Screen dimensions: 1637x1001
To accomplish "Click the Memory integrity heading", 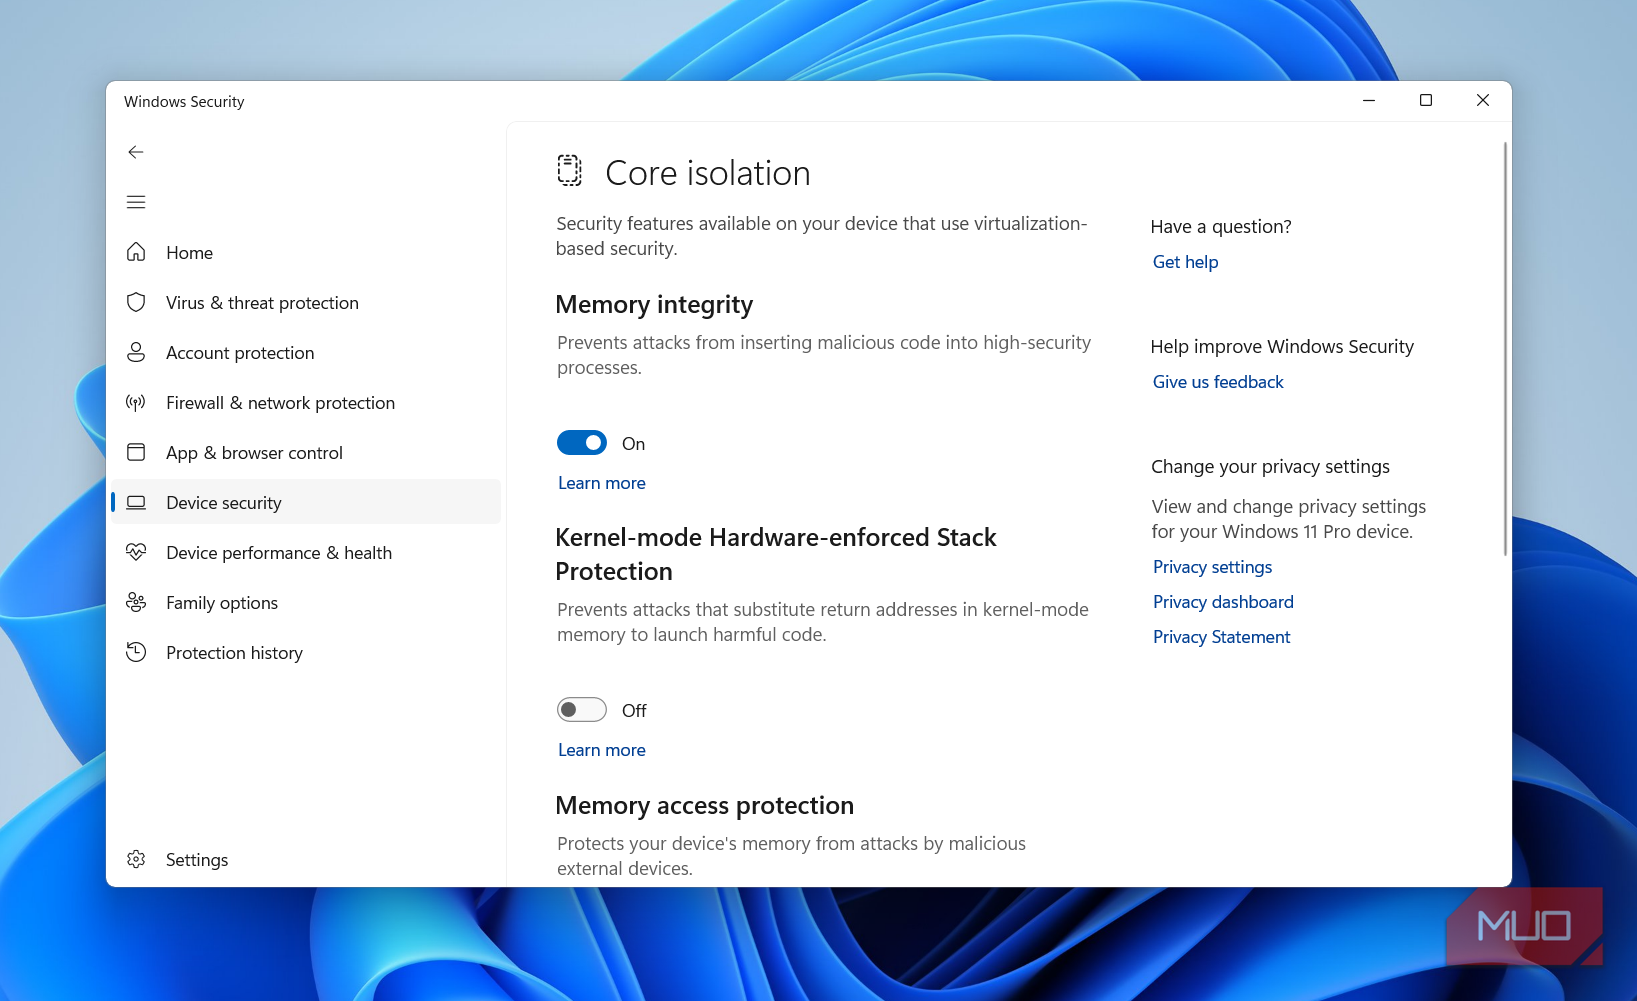I will tap(654, 304).
